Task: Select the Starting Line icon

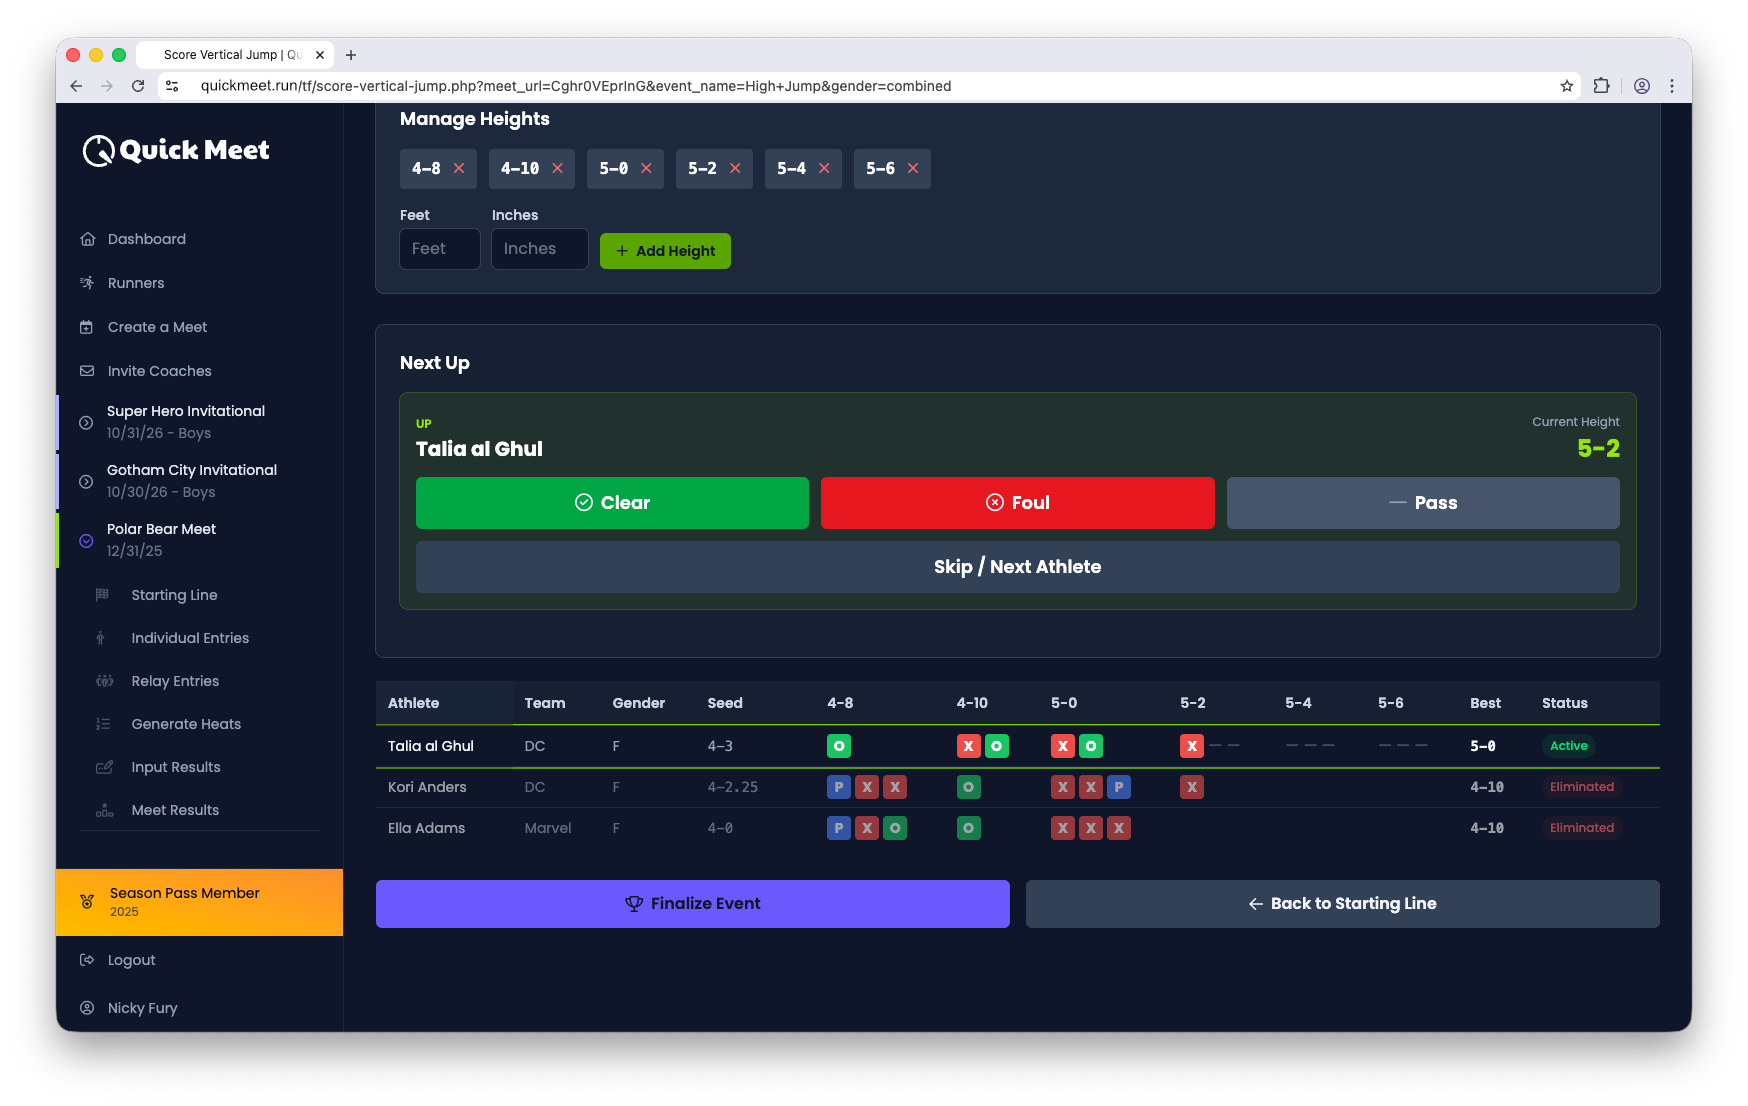Action: click(101, 594)
